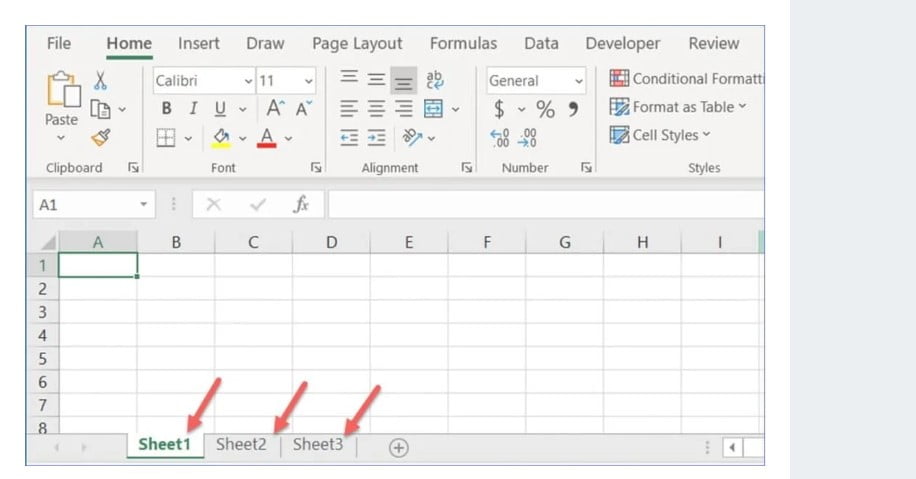Image resolution: width=916 pixels, height=479 pixels.
Task: Apply Percent Style number format
Action: [x=545, y=109]
